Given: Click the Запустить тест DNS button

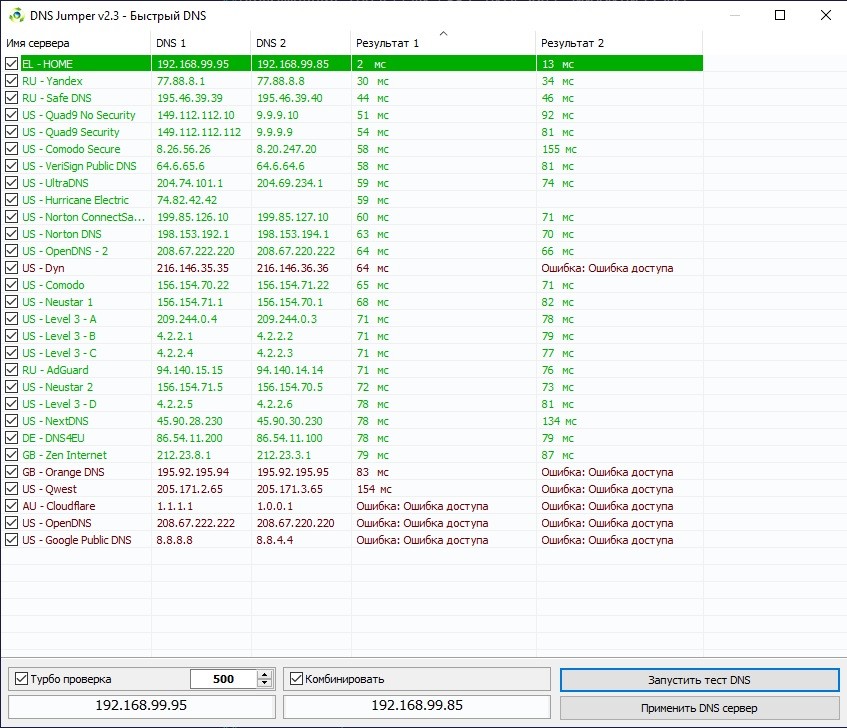Looking at the screenshot, I should tap(700, 680).
